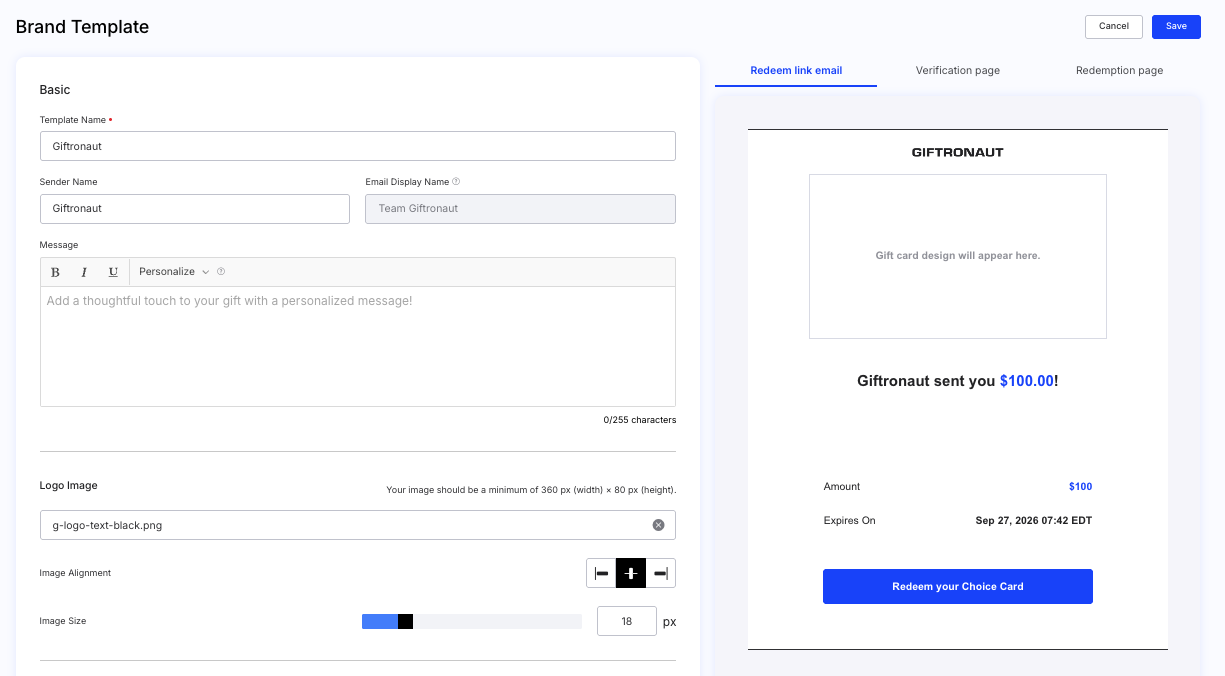Save the brand template

(1176, 27)
